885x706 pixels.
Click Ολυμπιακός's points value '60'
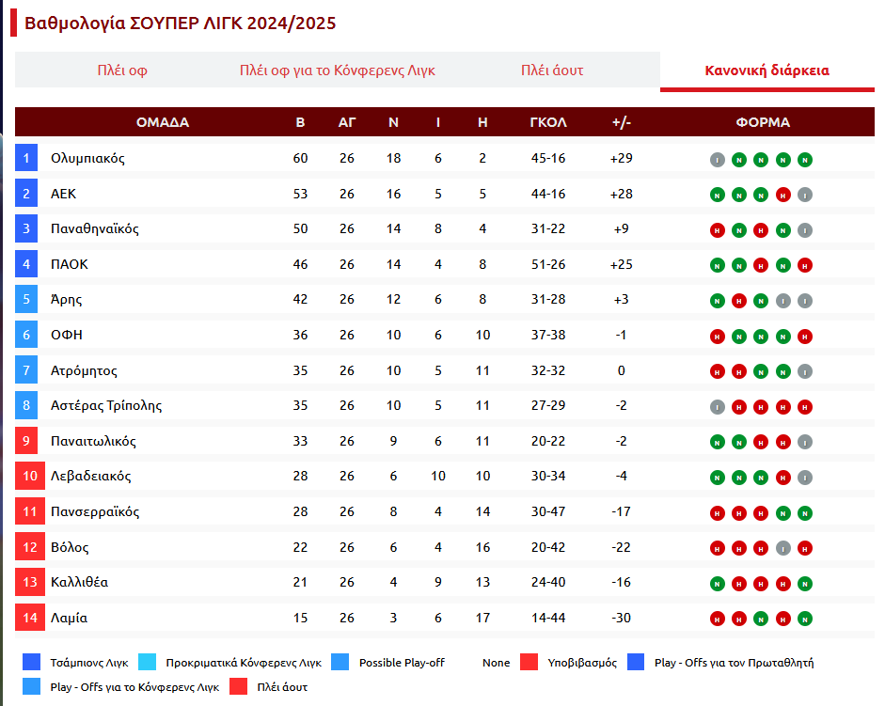pos(300,158)
